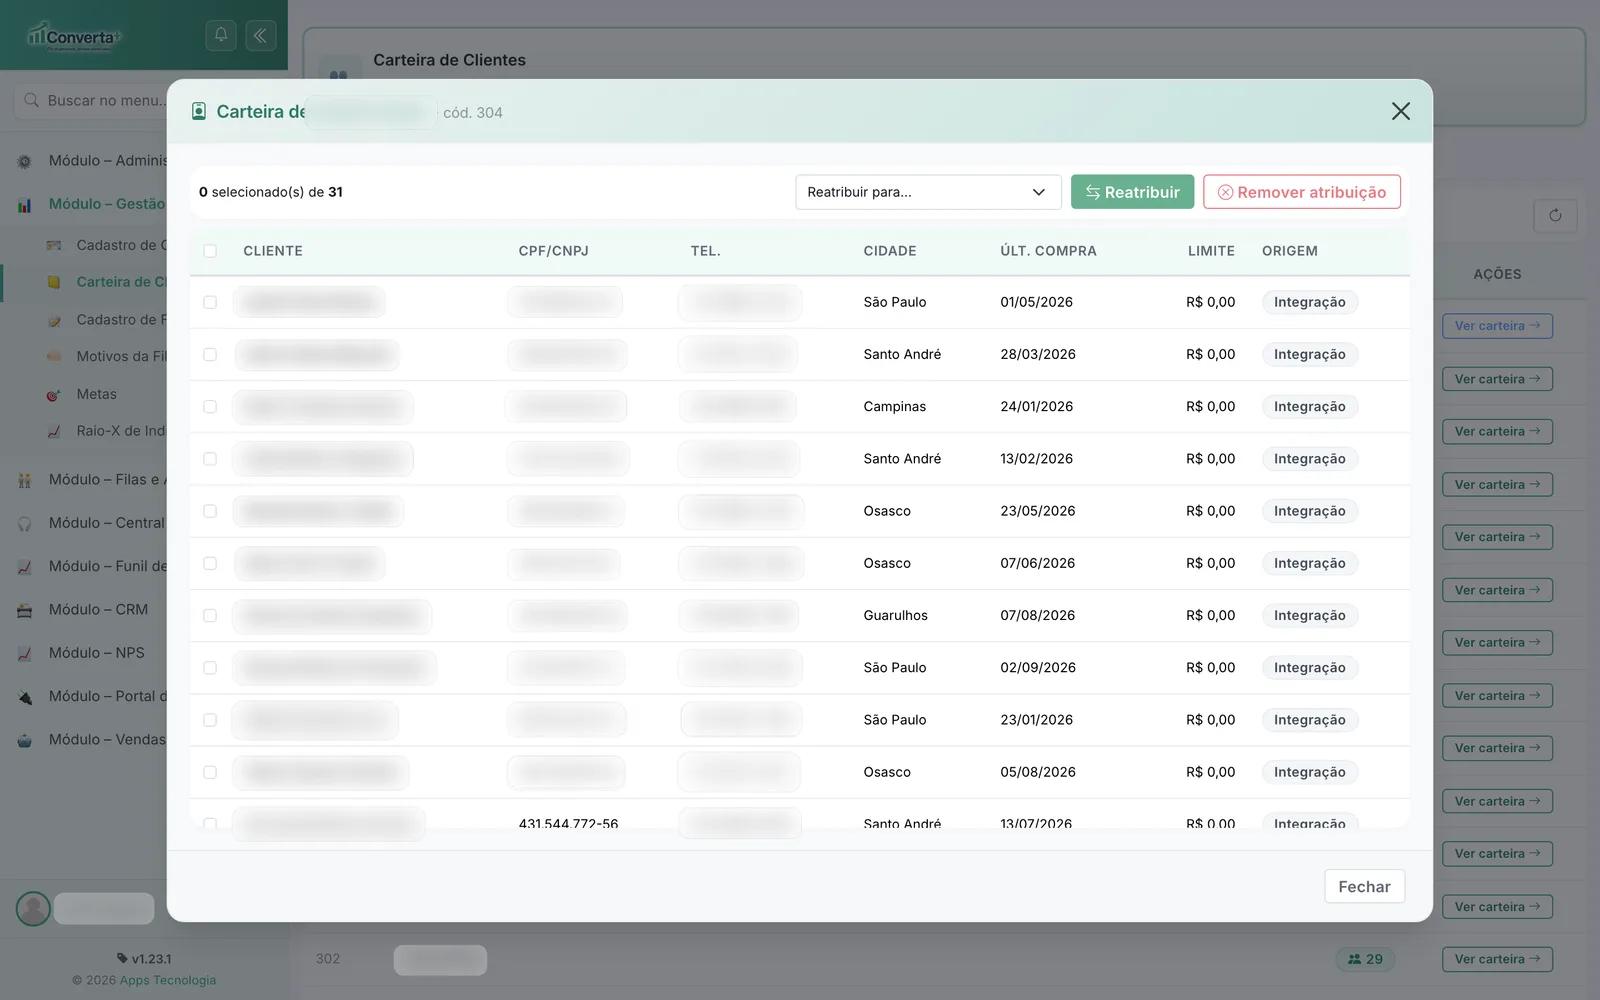
Task: Click the Módulo – Central headset icon
Action: 25,523
